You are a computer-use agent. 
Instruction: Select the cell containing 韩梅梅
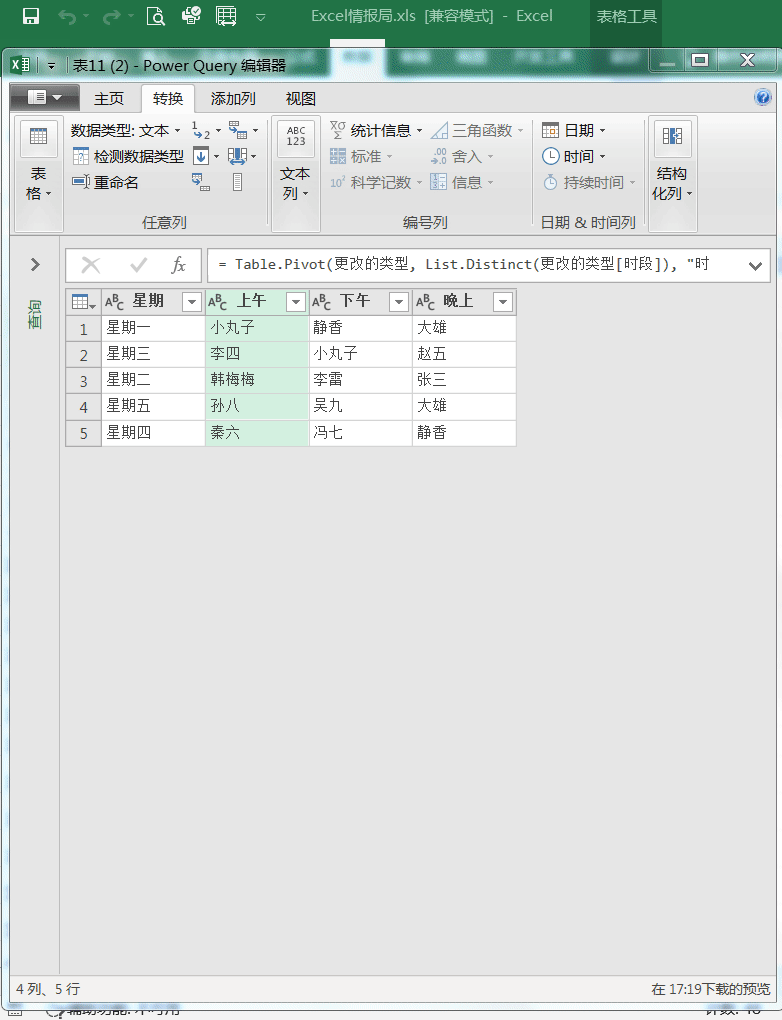pos(257,380)
